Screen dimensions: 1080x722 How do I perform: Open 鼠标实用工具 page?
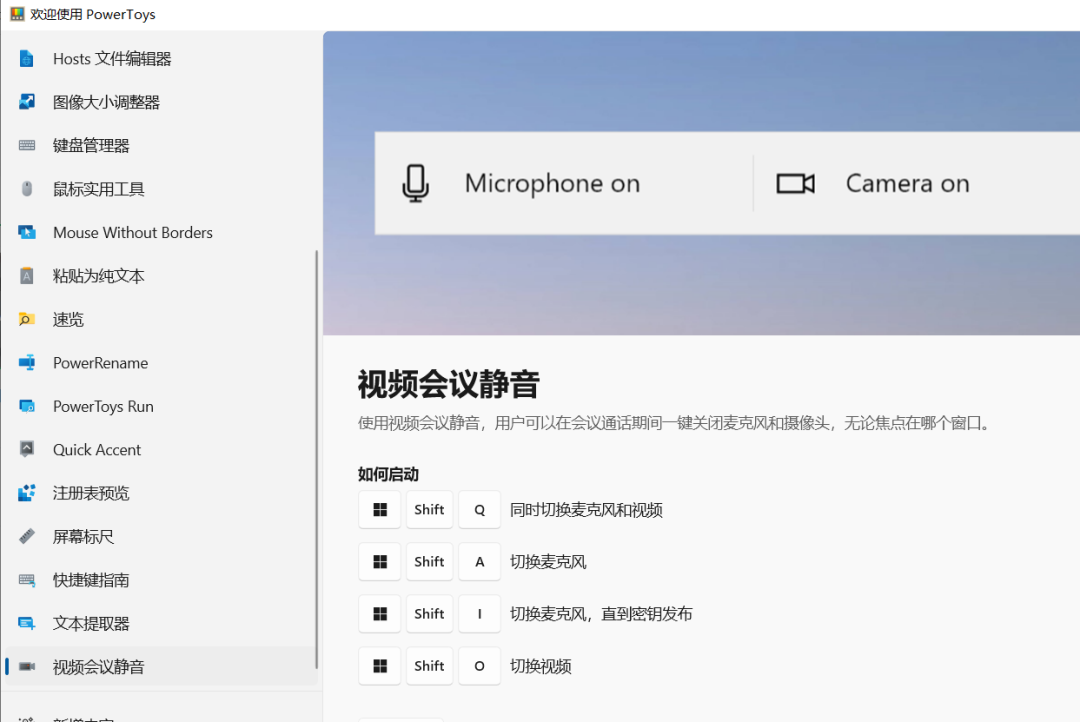(160, 189)
